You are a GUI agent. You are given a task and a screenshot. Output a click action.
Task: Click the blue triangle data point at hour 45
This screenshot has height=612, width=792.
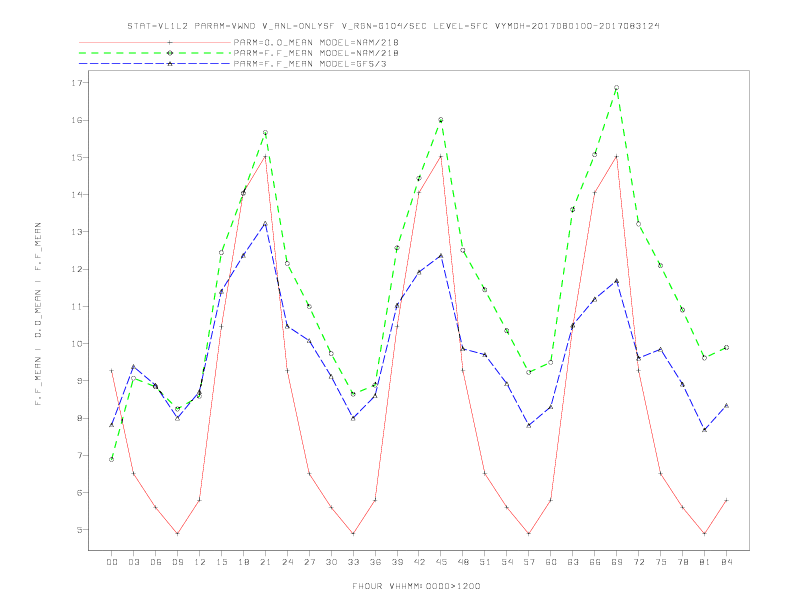(440, 256)
